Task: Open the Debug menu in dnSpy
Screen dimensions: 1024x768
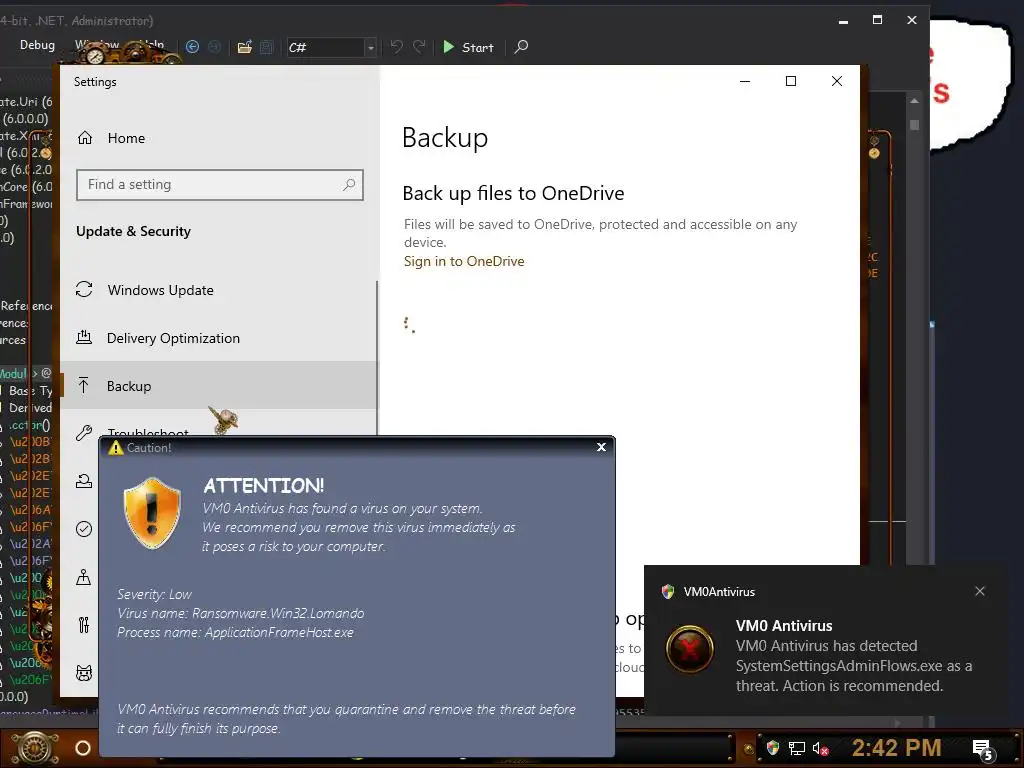Action: (x=37, y=45)
